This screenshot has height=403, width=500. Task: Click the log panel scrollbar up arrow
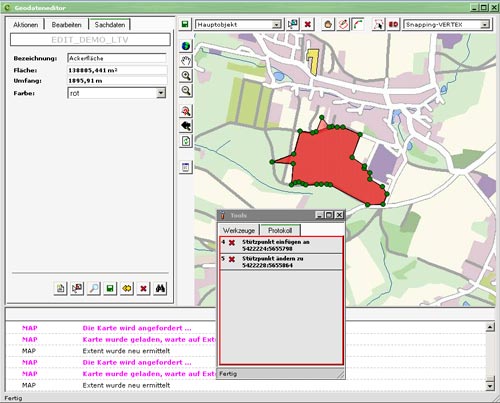point(490,327)
